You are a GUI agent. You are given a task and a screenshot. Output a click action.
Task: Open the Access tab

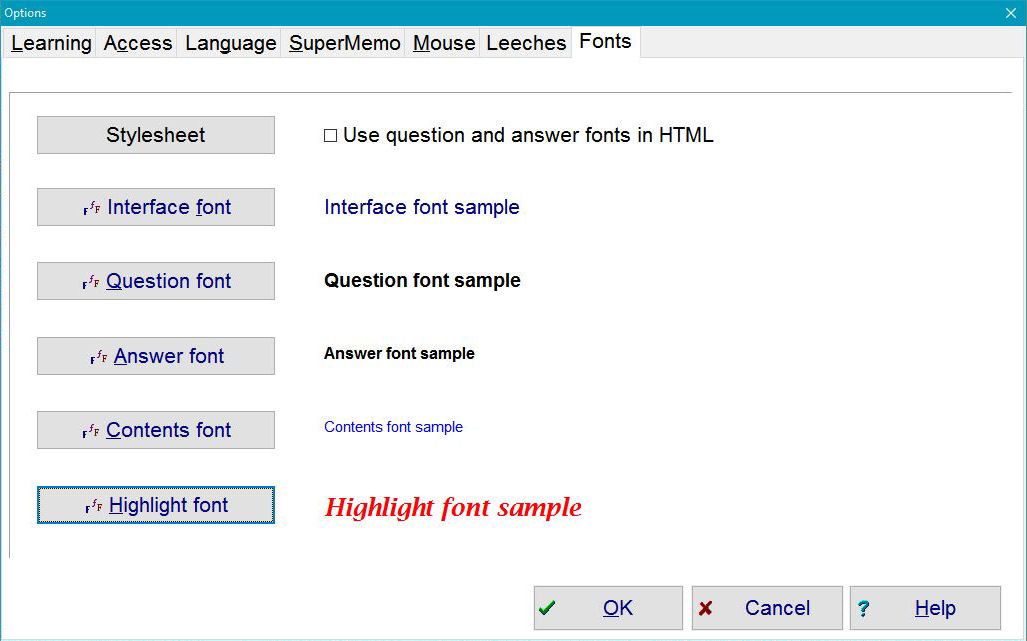137,43
